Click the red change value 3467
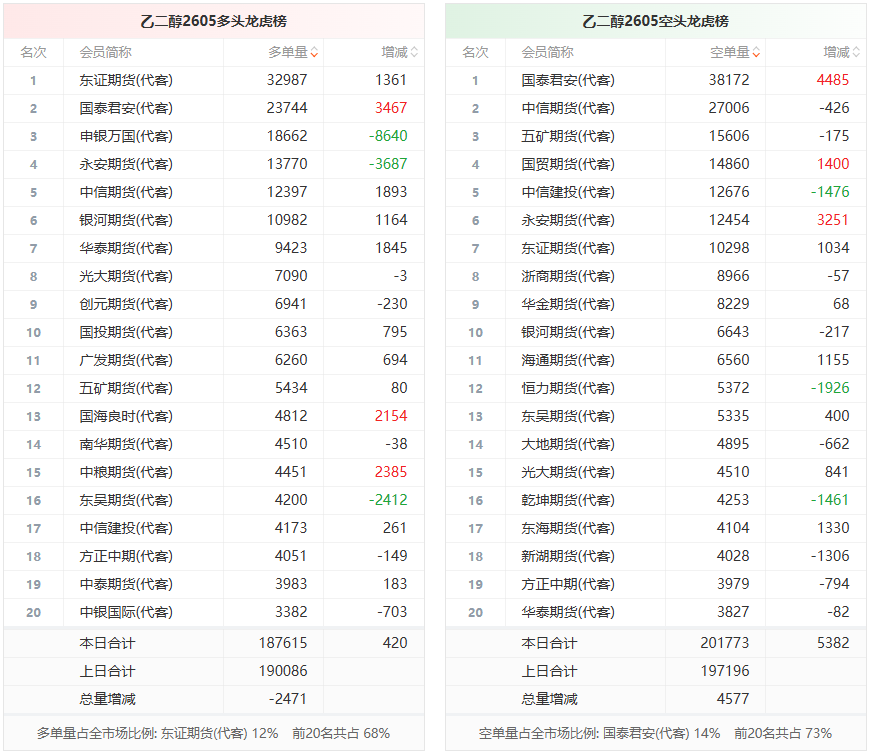The width and height of the screenshot is (871, 756). (x=391, y=108)
